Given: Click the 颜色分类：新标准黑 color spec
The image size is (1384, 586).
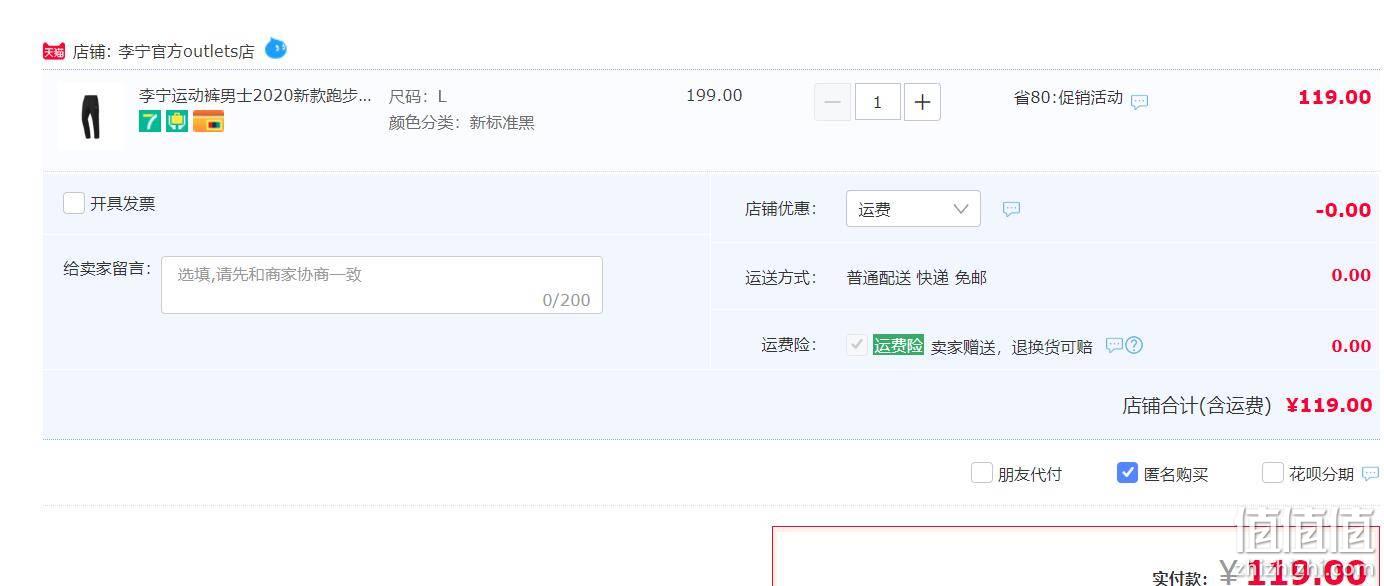Looking at the screenshot, I should click(462, 123).
